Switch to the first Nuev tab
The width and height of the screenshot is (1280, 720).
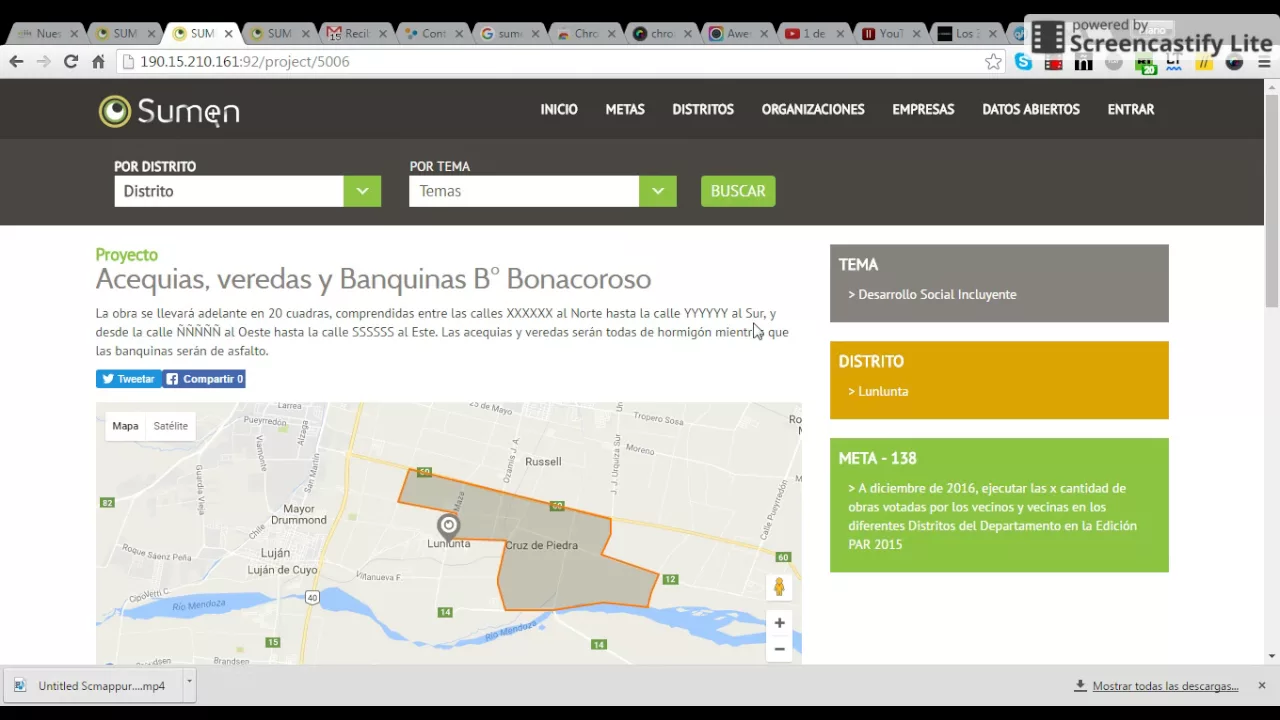47,34
